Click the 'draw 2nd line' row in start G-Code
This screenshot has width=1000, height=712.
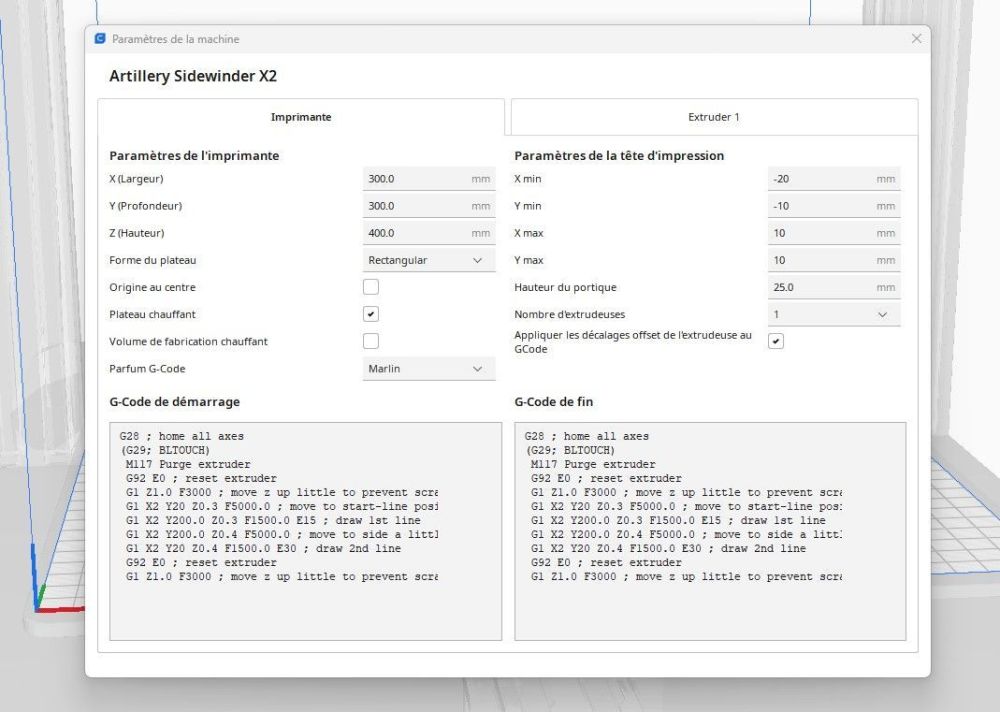[x=263, y=549]
